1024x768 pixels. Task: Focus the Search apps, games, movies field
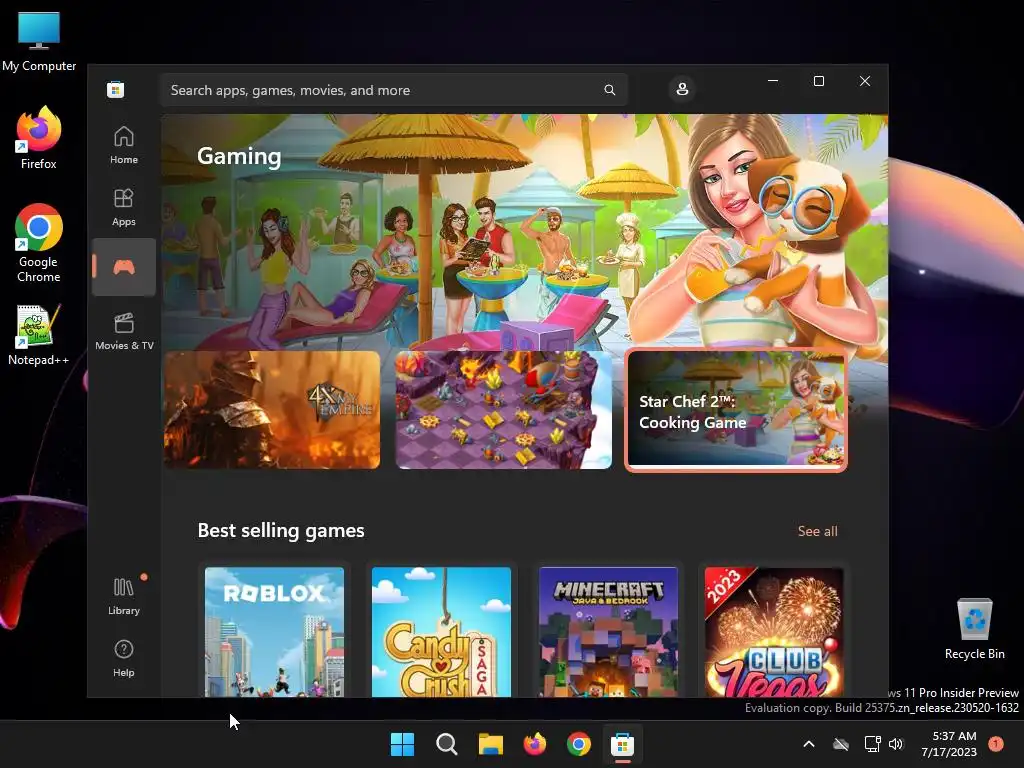[x=393, y=90]
